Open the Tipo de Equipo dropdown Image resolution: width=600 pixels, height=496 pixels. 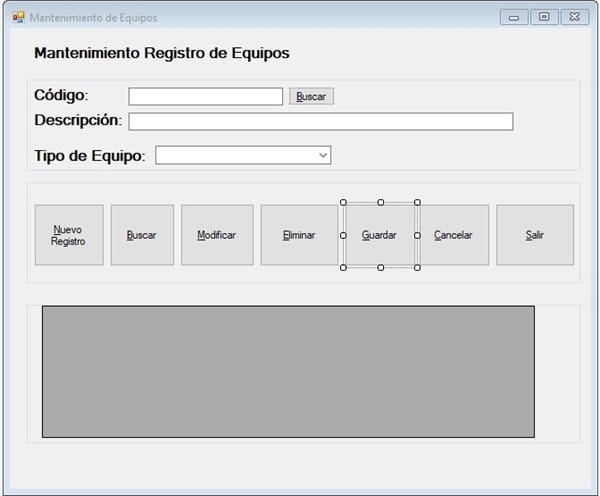(243, 155)
